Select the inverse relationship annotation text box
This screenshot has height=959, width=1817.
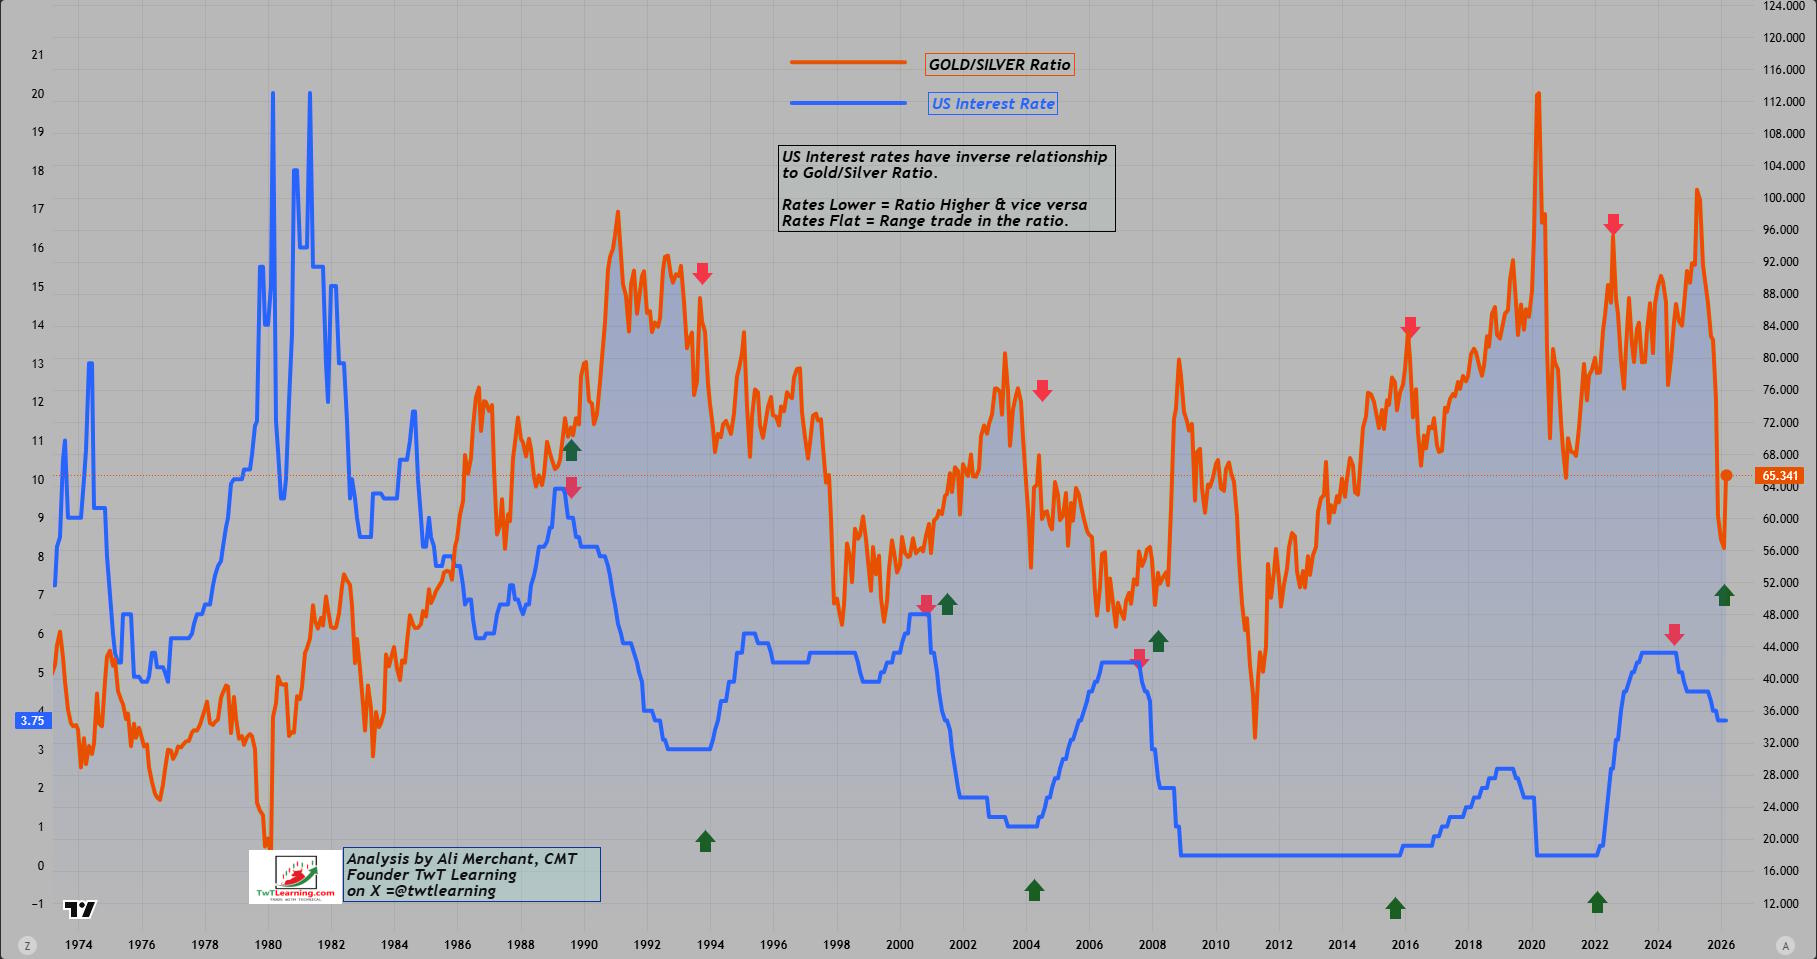coord(946,189)
